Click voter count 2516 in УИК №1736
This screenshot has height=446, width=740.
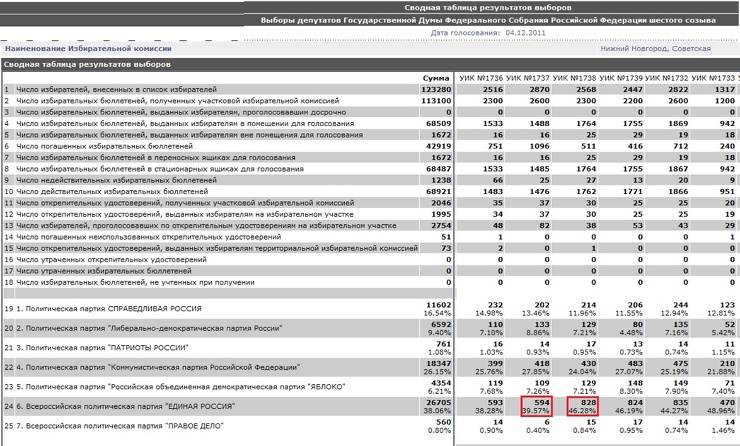[x=492, y=89]
